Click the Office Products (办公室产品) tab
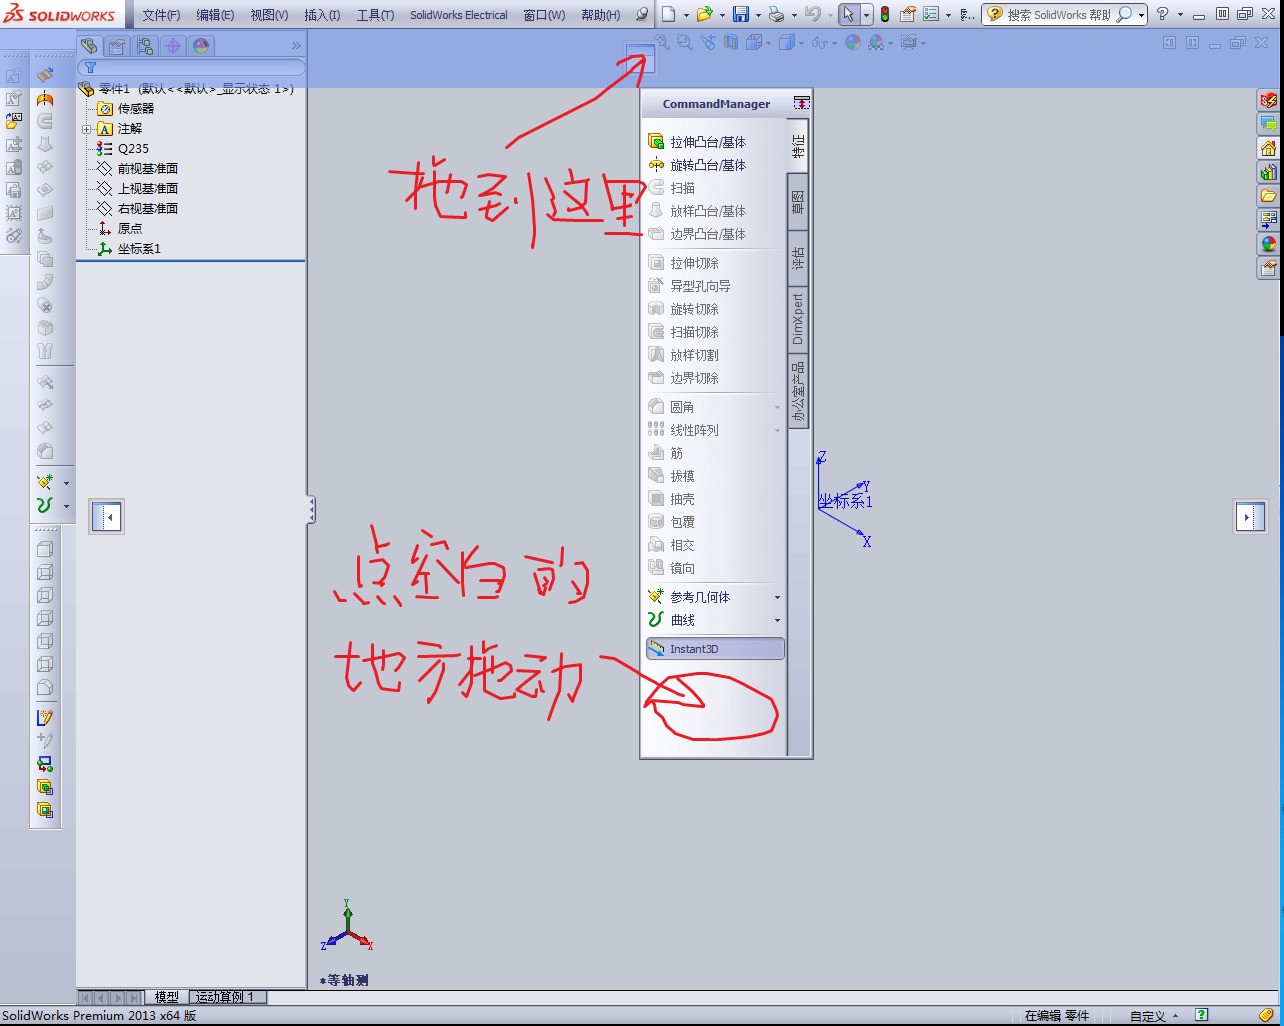This screenshot has width=1284, height=1026. [x=798, y=391]
